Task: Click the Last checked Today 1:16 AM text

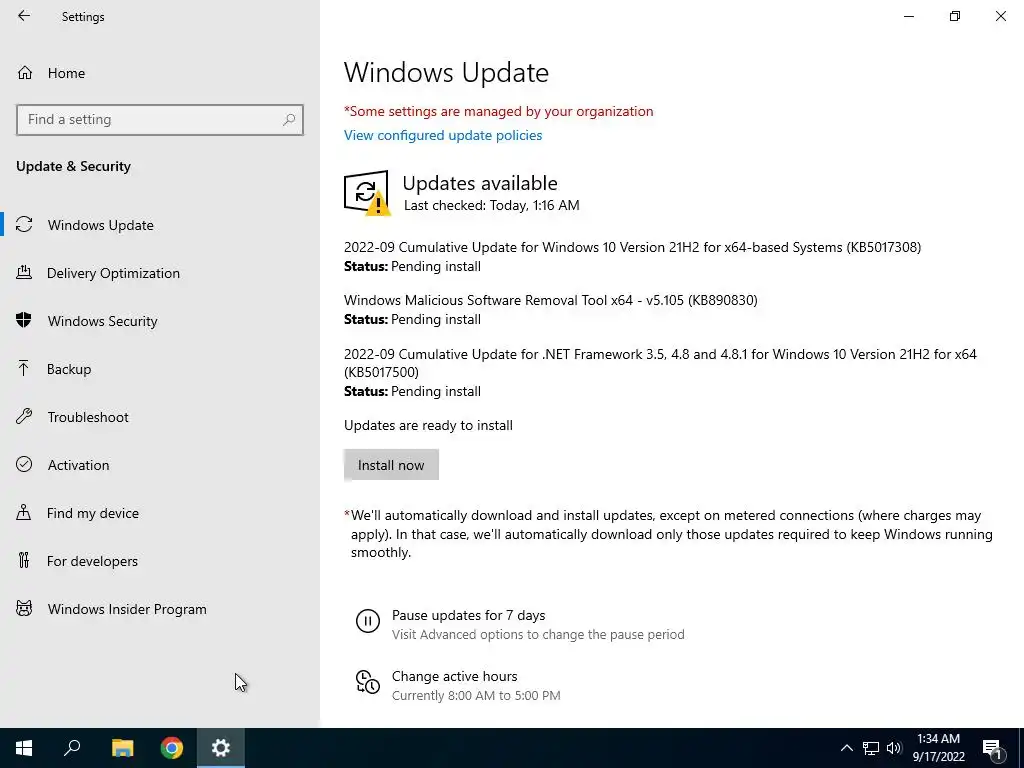Action: (492, 205)
